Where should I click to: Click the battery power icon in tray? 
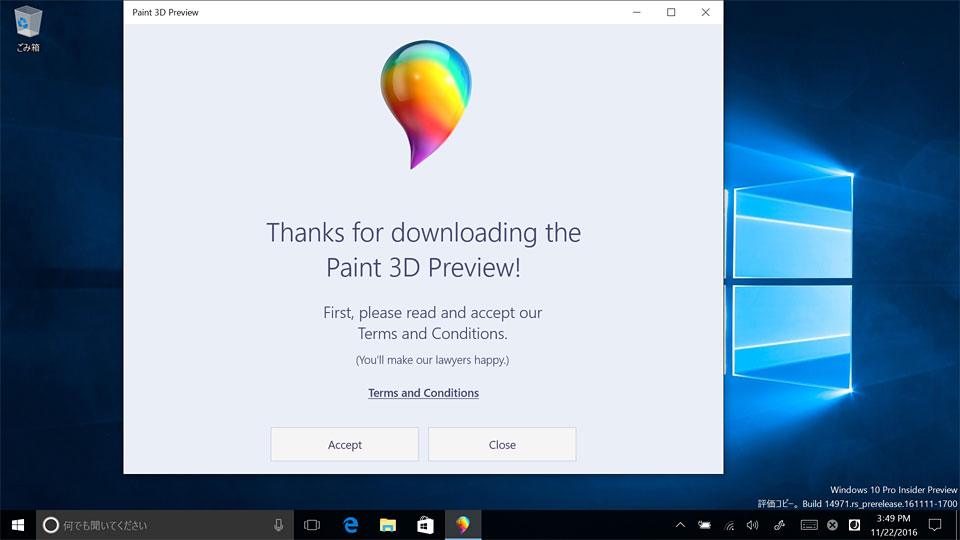pos(704,525)
